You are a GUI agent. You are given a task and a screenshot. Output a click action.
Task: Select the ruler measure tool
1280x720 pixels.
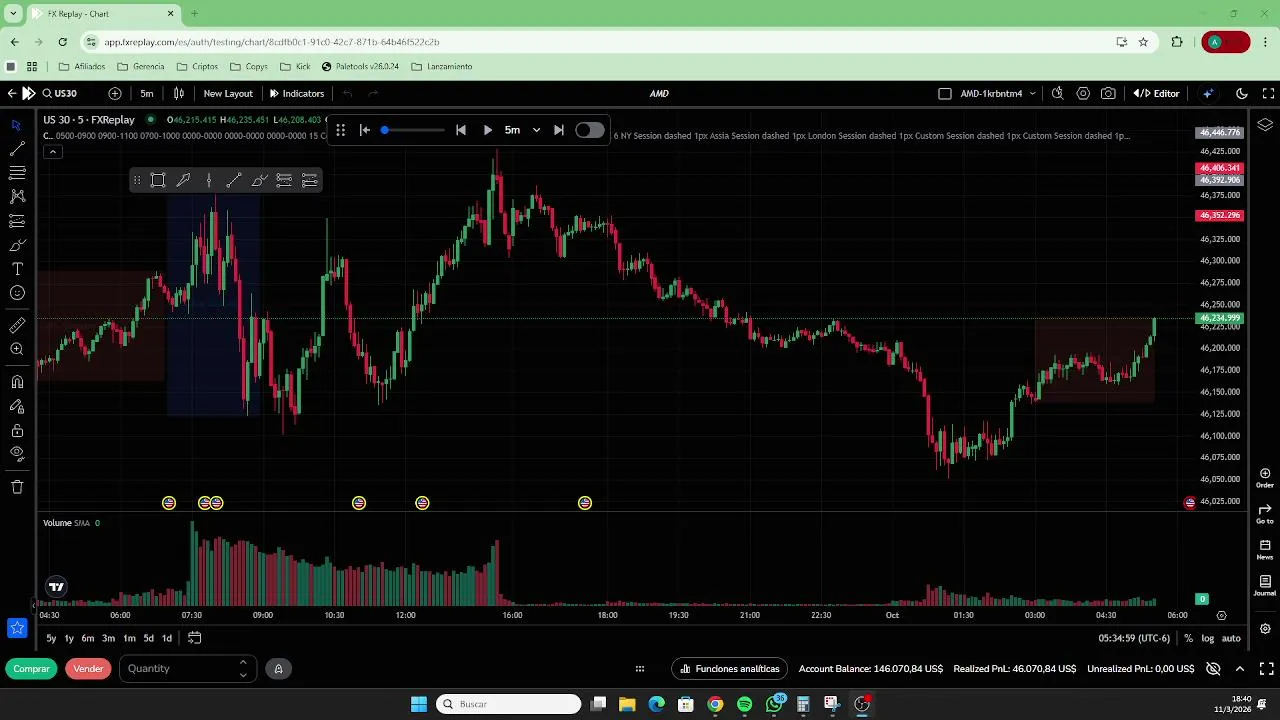(x=17, y=325)
